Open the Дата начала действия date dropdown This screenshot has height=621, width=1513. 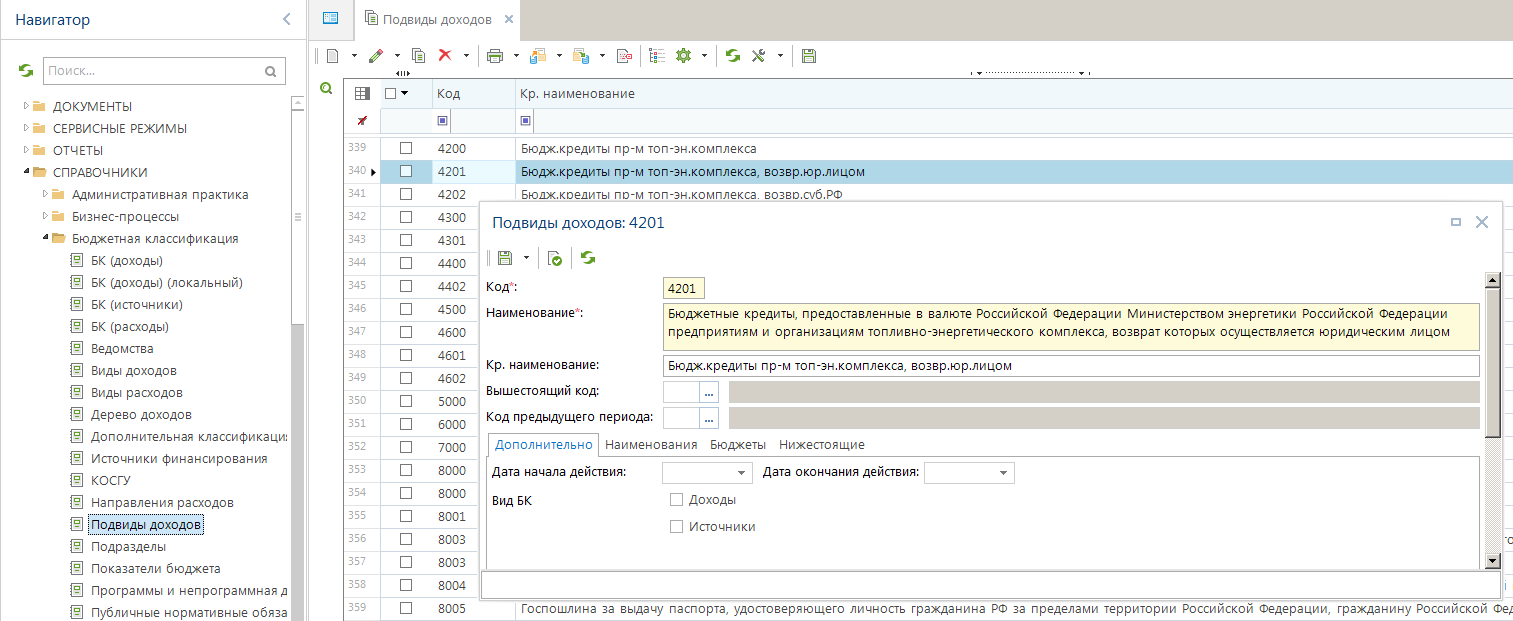(742, 472)
